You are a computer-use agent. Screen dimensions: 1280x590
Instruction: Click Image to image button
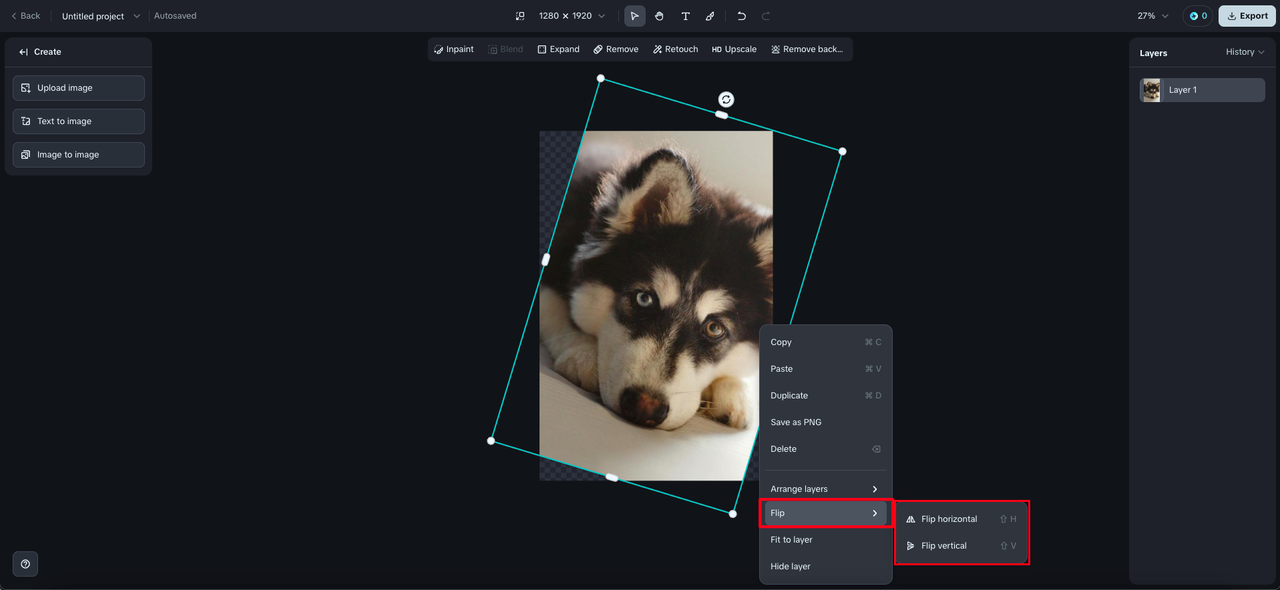click(79, 155)
